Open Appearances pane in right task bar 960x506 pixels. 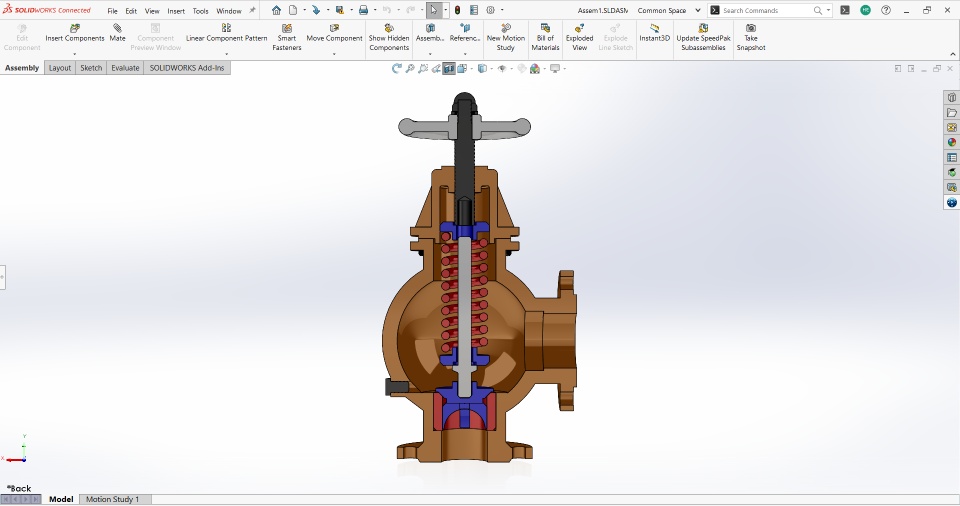[952, 142]
